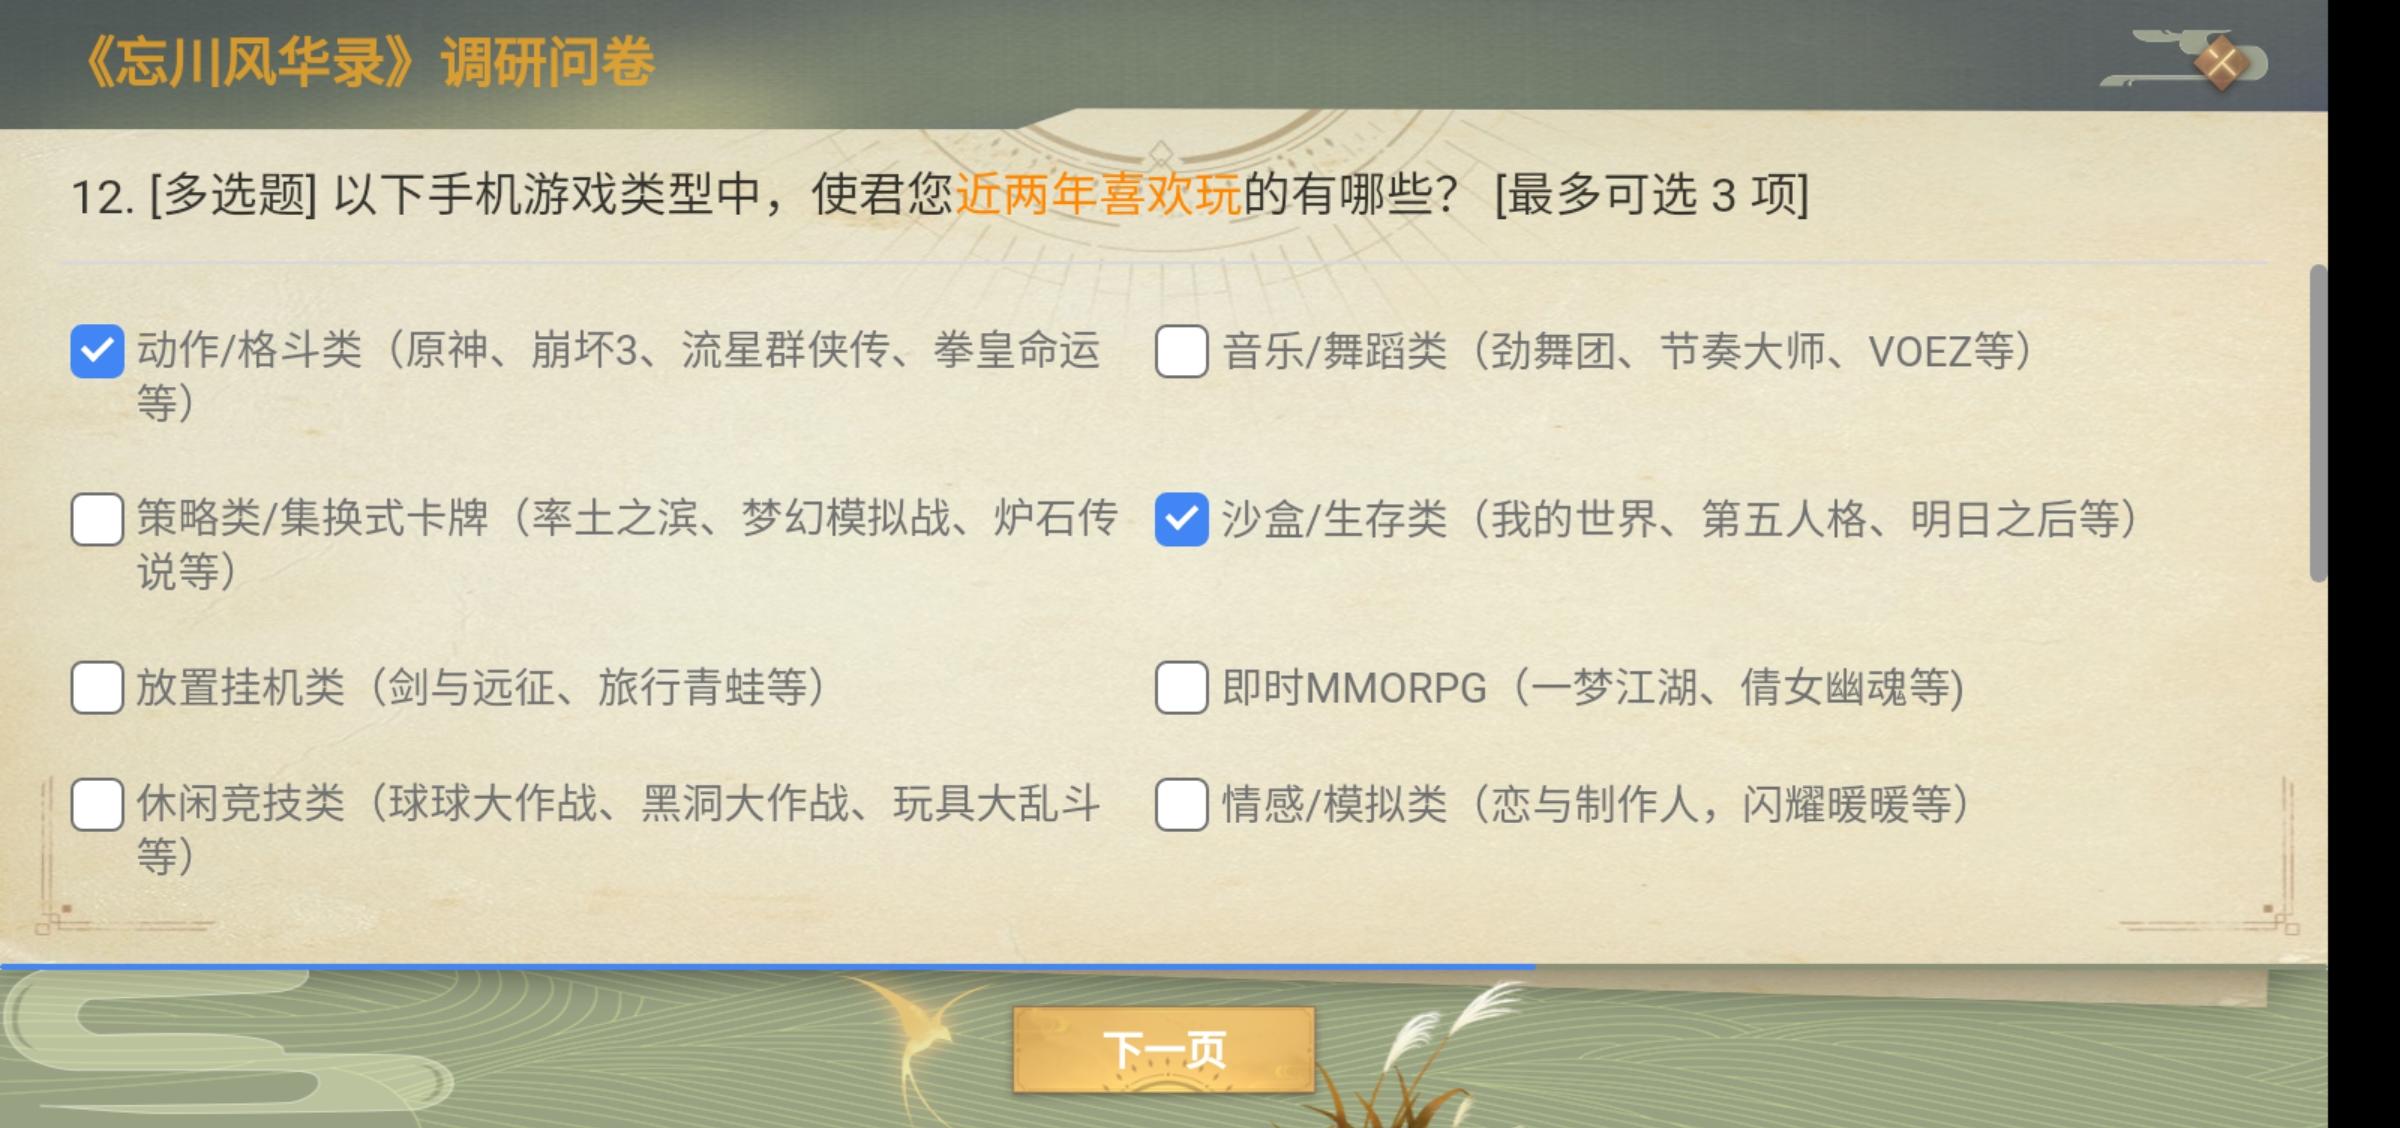
Task: Tick the 情感/模拟类 checkbox
Action: tap(1181, 804)
